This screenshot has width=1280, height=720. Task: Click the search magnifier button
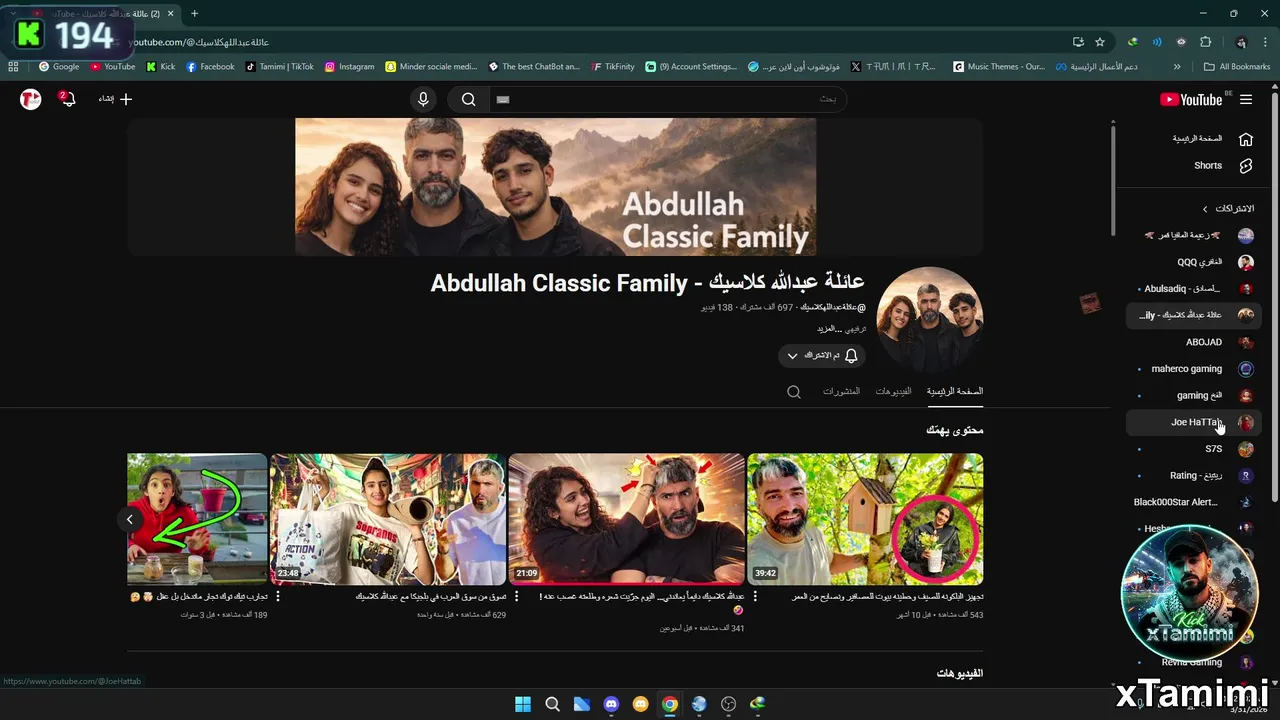coord(468,99)
